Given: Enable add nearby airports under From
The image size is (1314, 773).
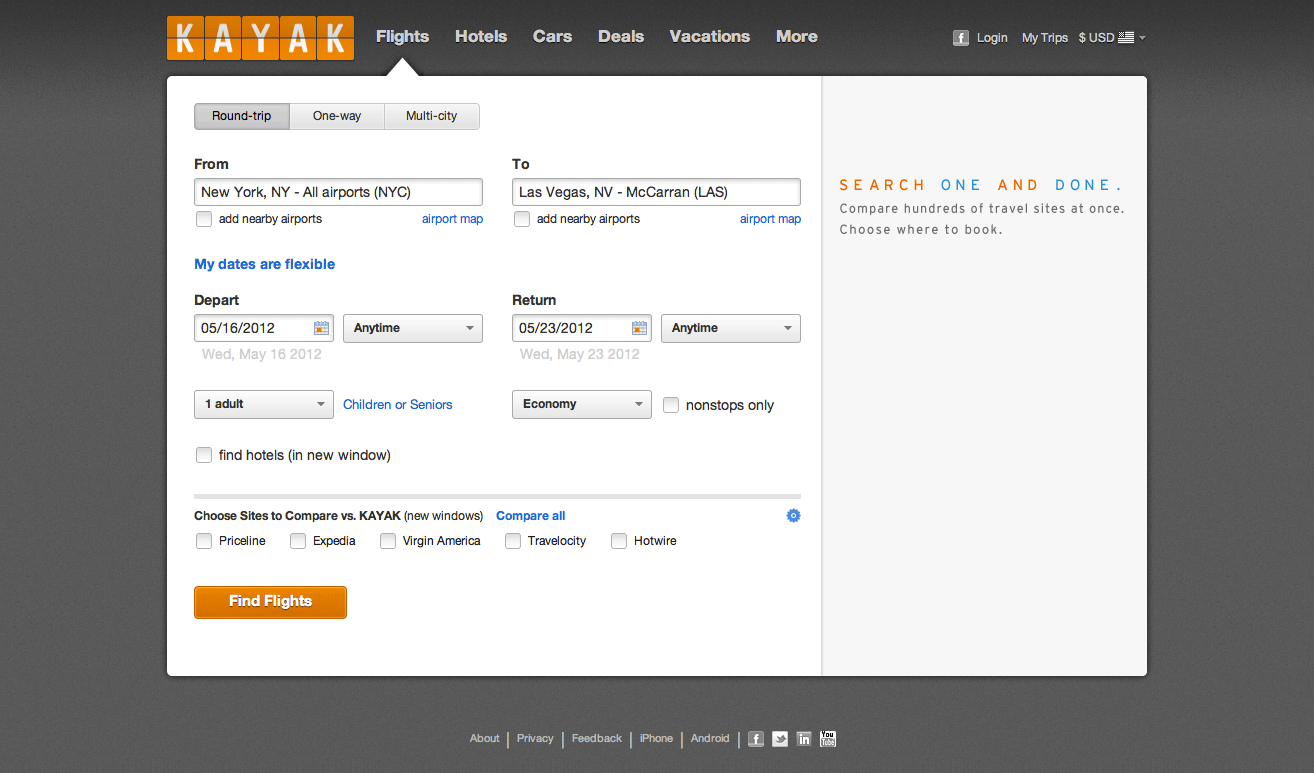Looking at the screenshot, I should click(x=204, y=219).
